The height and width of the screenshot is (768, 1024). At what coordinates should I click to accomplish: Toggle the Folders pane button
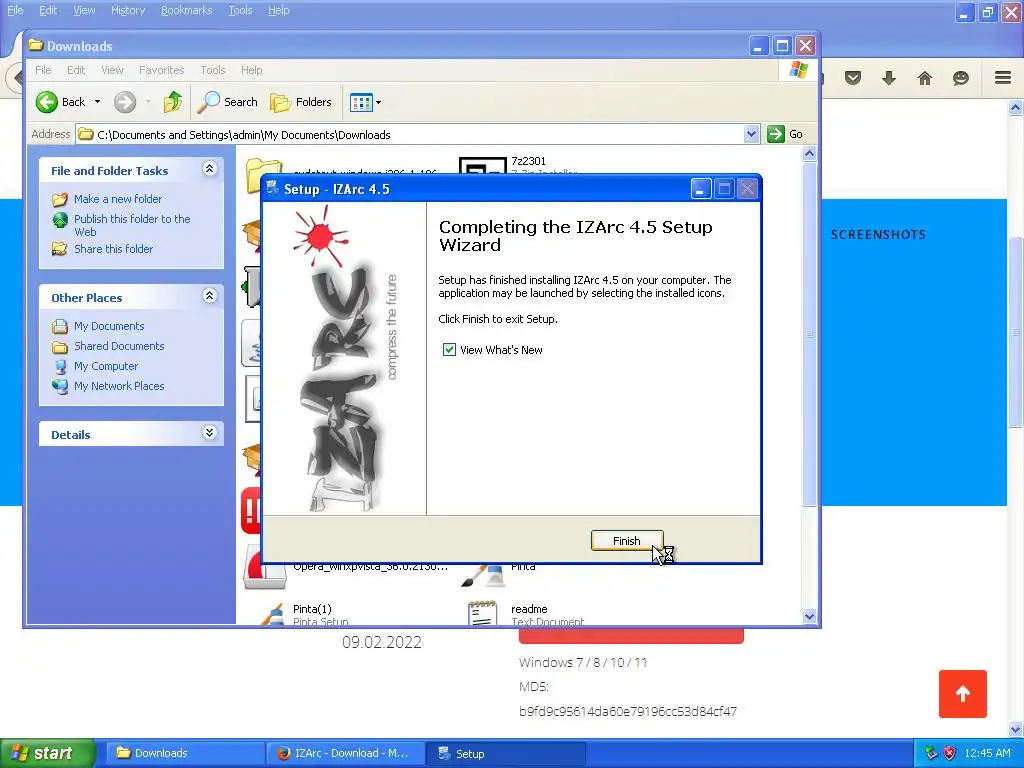(301, 102)
